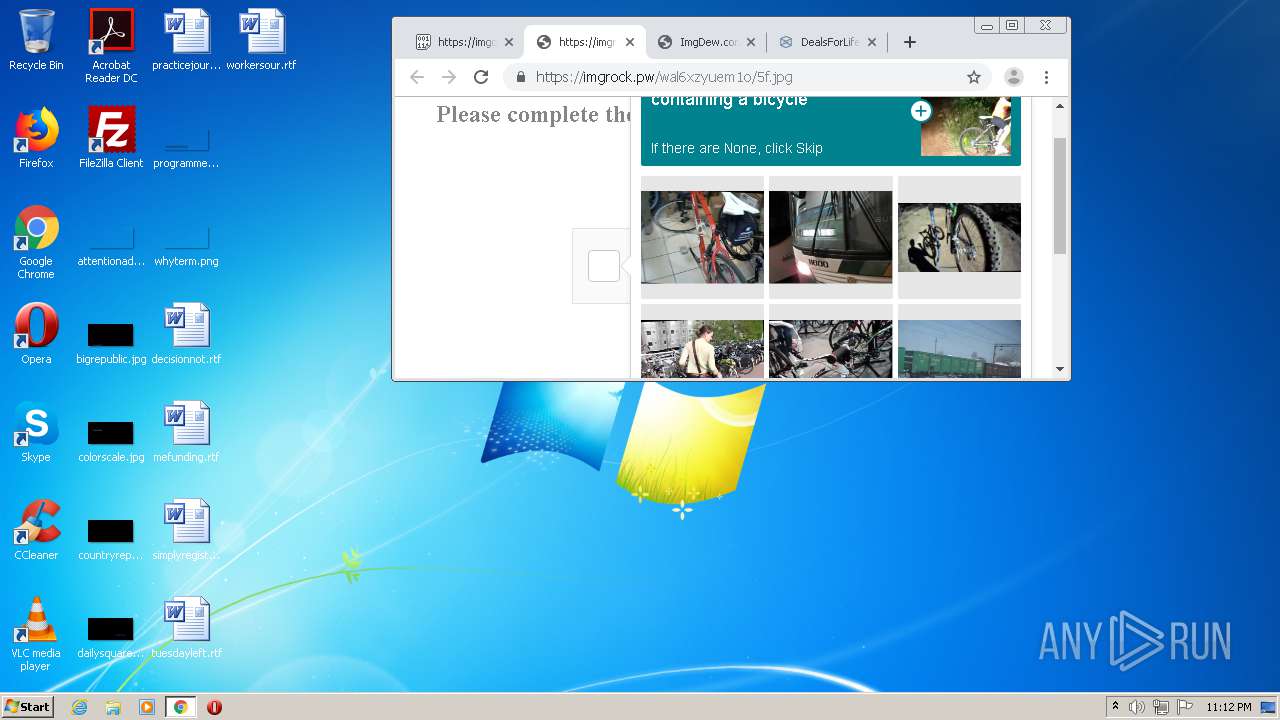Select mountain bike wheel shadow image

pyautogui.click(x=959, y=237)
